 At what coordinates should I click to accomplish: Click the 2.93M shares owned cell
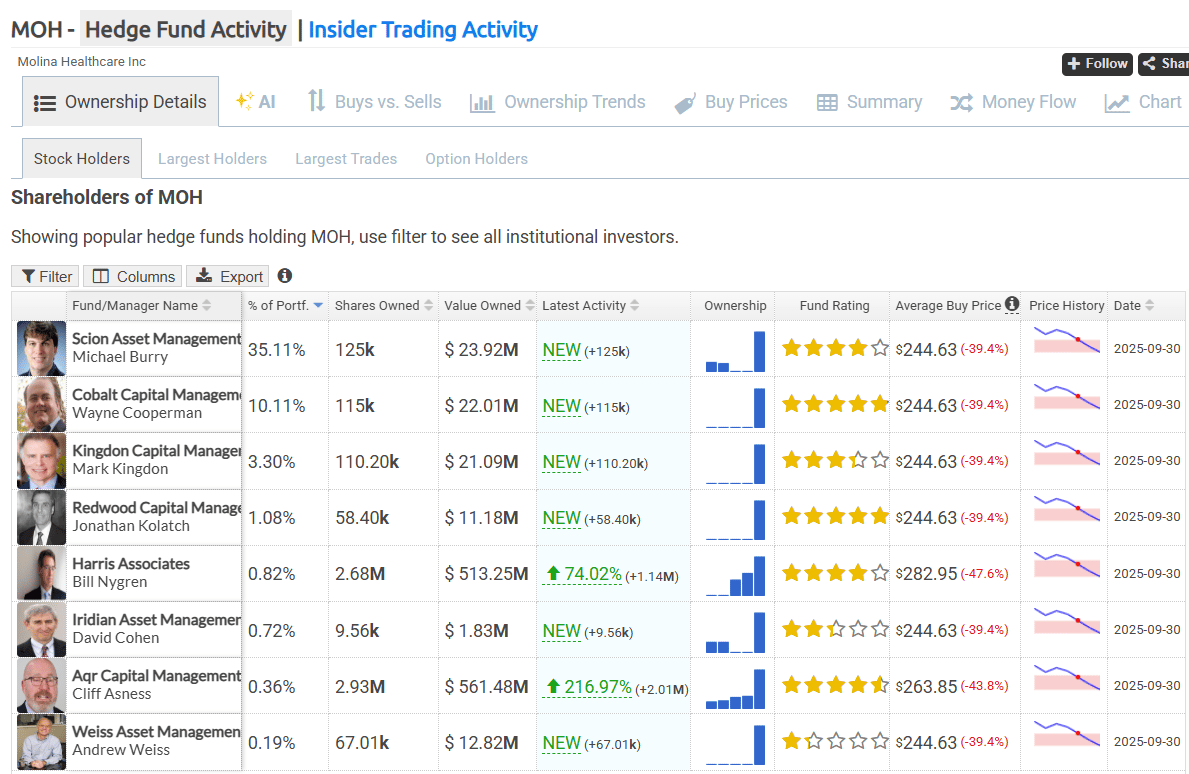(360, 687)
